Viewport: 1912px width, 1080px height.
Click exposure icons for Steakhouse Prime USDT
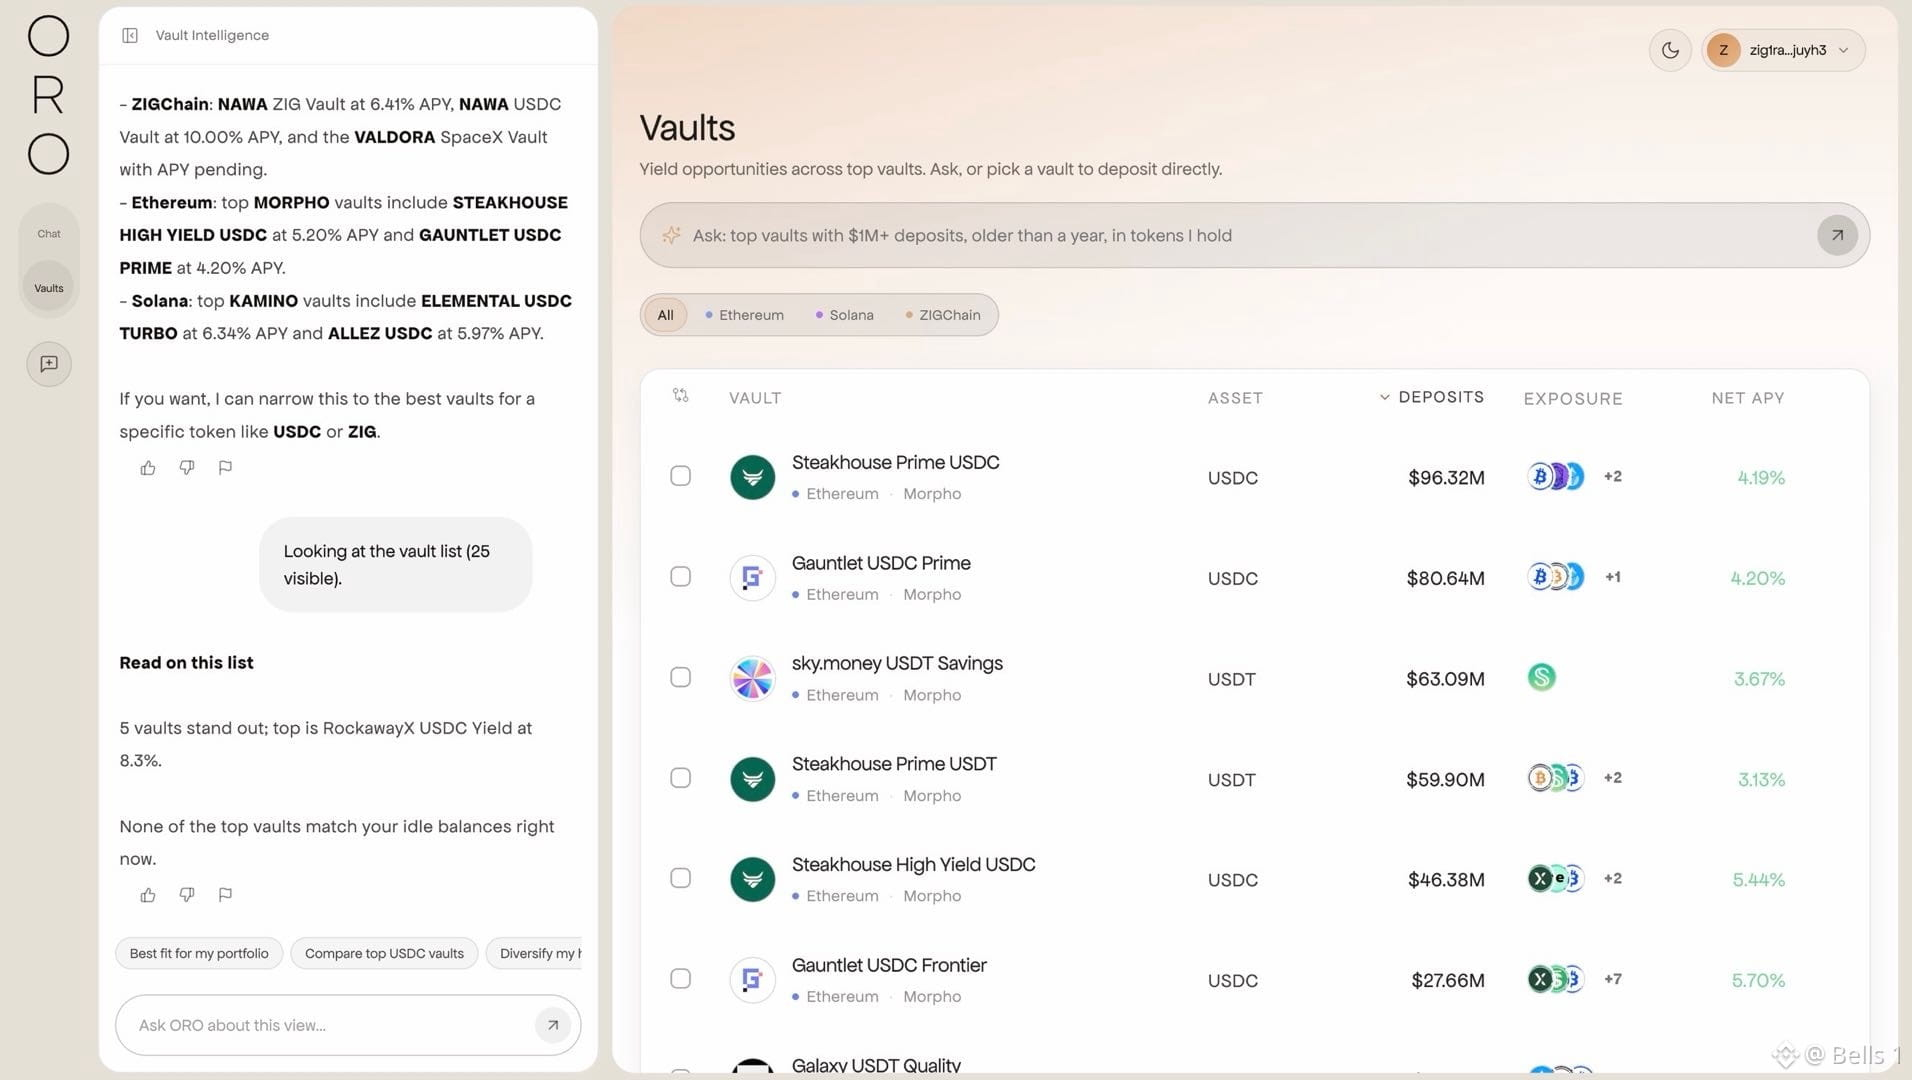(1556, 778)
